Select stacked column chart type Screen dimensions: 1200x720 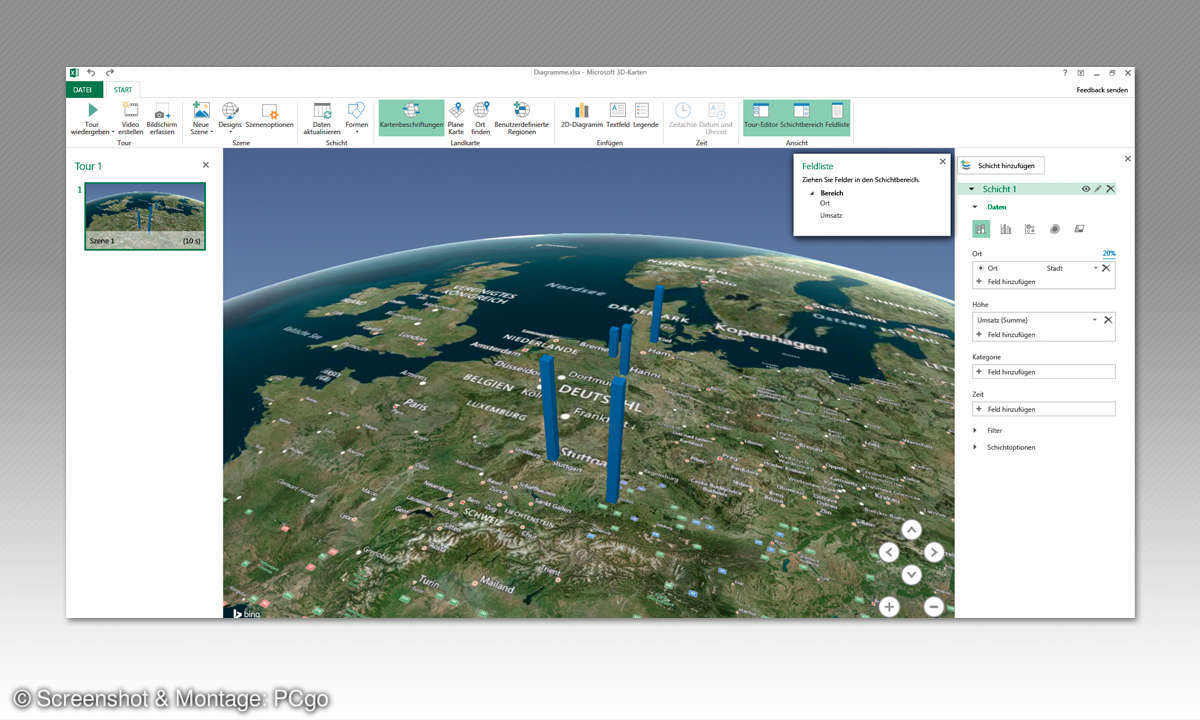pos(981,229)
